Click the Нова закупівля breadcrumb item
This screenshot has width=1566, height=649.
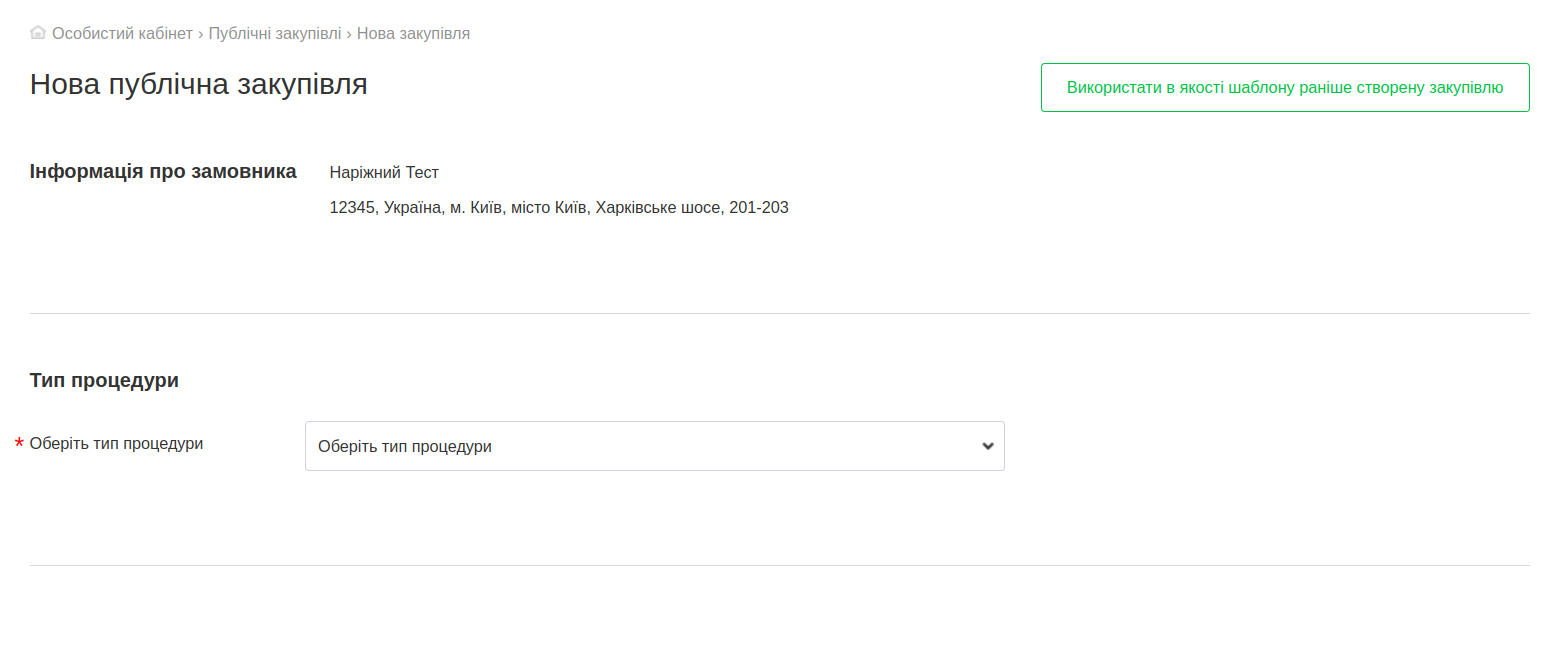click(x=413, y=33)
